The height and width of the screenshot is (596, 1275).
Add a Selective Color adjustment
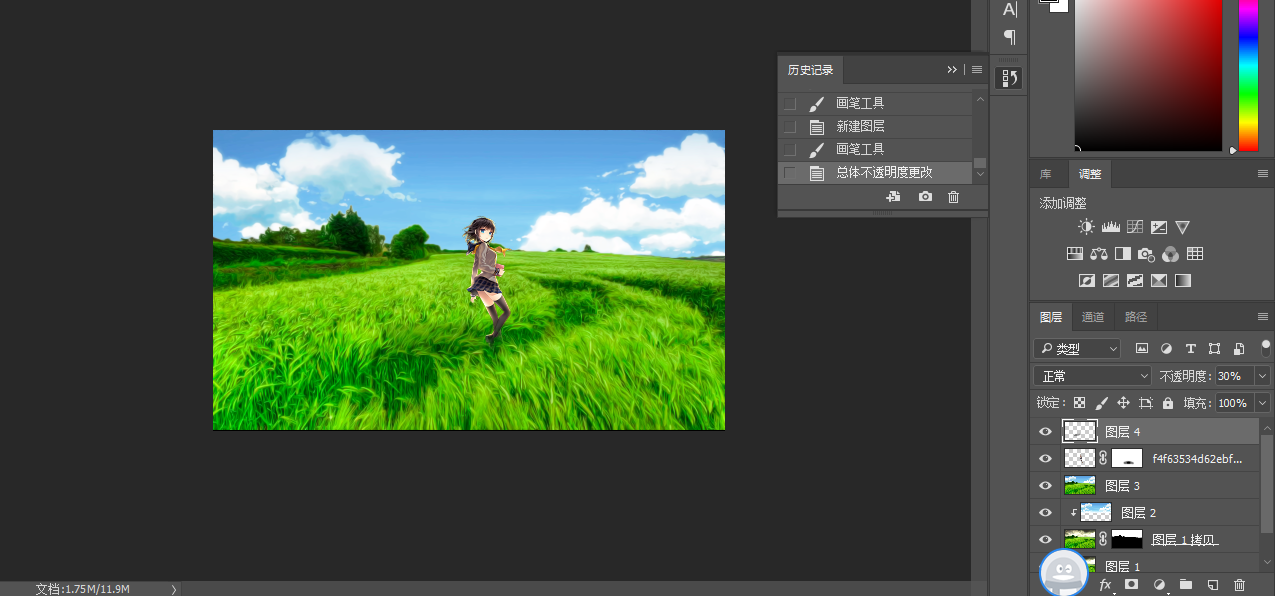coord(1159,281)
